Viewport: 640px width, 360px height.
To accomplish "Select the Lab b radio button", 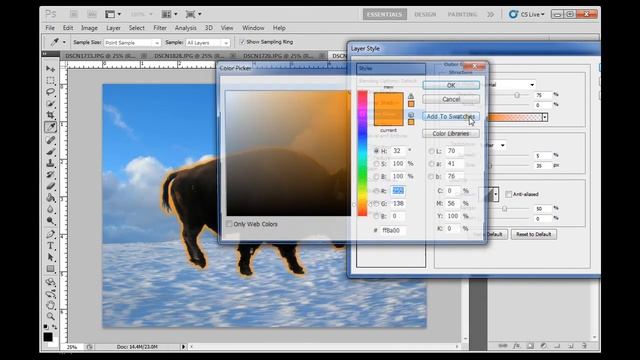I will point(431,176).
